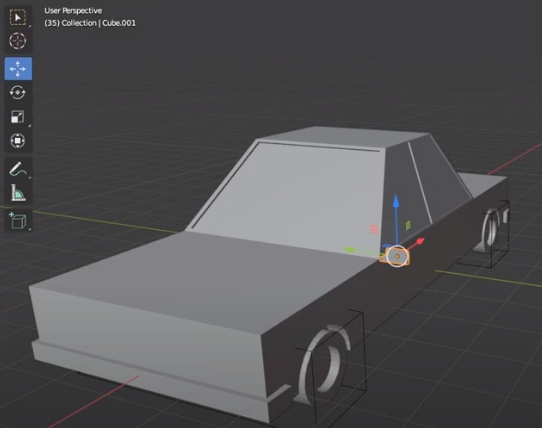Image resolution: width=542 pixels, height=428 pixels.
Task: Click the green plane handle on gizmo
Action: [x=408, y=225]
